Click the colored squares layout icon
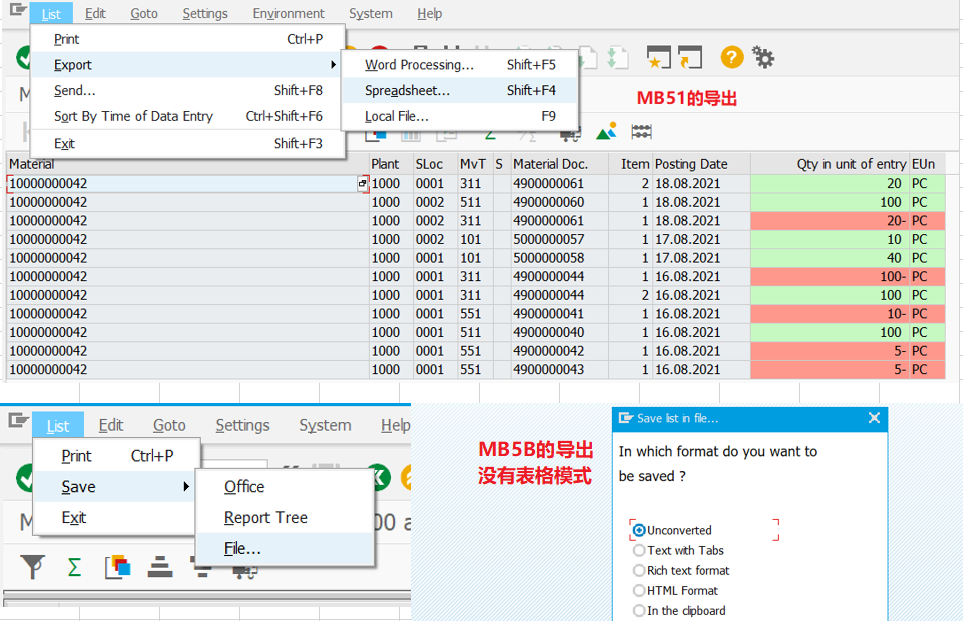The image size is (963, 621). [117, 567]
